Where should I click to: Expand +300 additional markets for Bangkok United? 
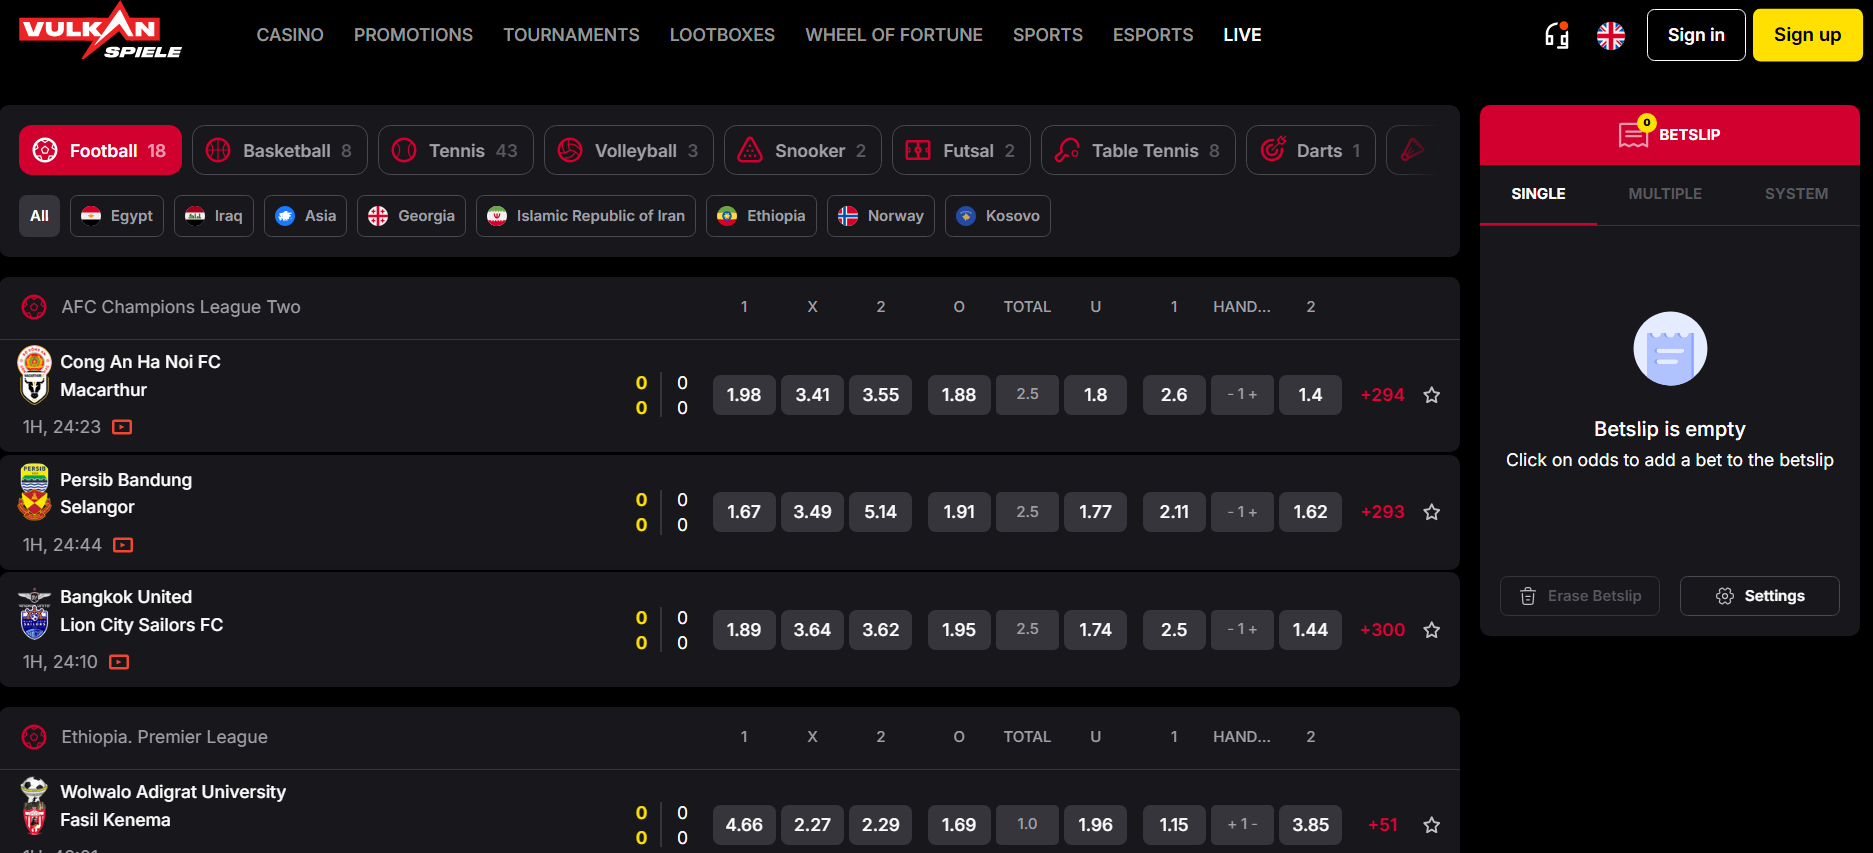coord(1382,630)
